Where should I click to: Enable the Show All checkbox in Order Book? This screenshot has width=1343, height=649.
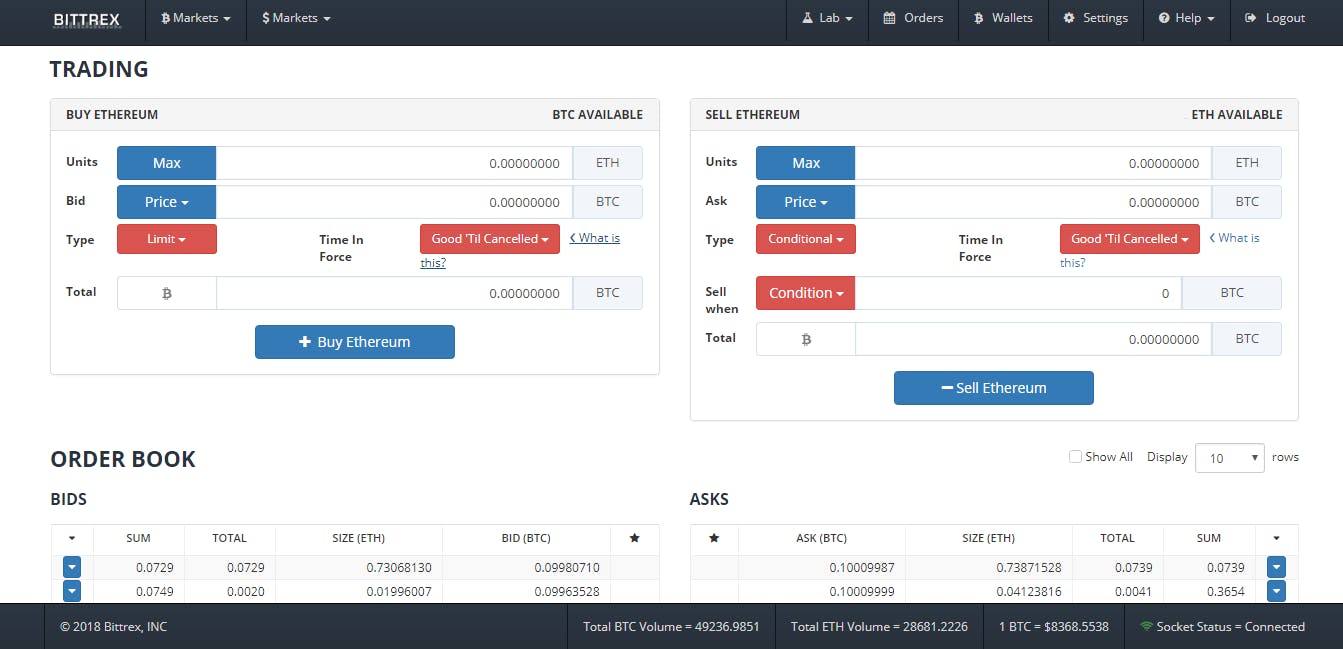click(1075, 456)
